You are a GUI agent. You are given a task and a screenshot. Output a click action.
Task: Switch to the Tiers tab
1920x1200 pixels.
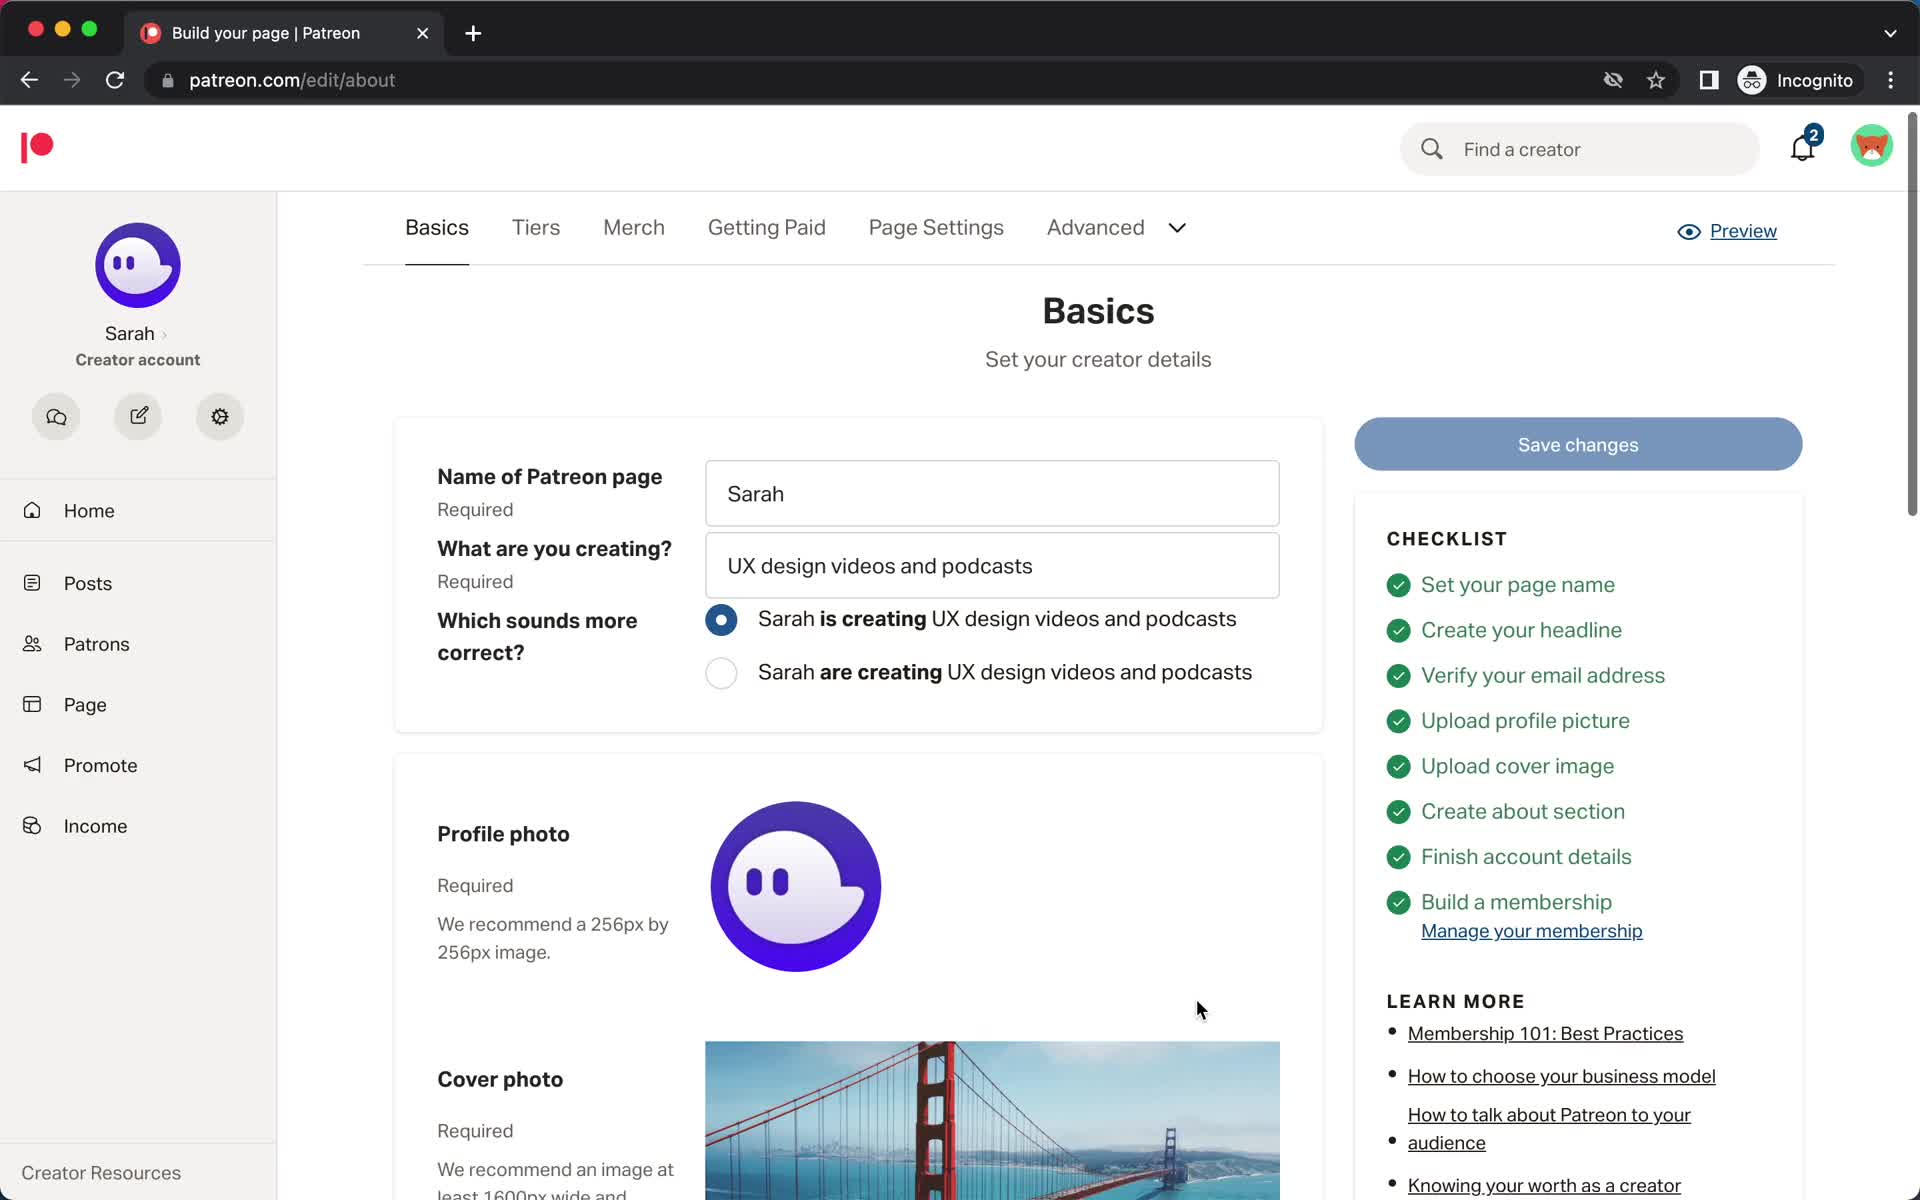tap(536, 227)
